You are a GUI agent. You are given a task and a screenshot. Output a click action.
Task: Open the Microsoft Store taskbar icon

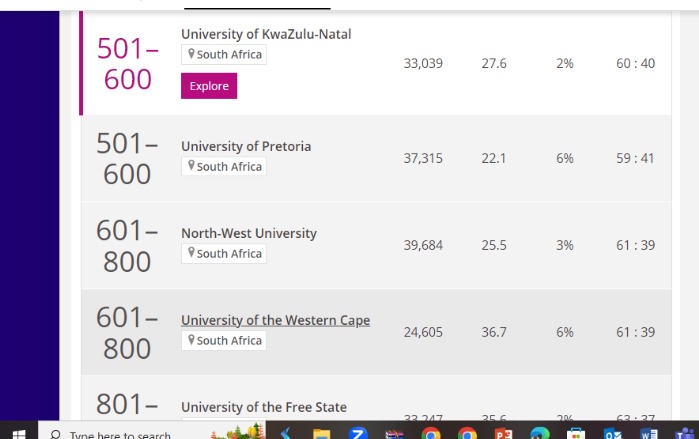(575, 433)
